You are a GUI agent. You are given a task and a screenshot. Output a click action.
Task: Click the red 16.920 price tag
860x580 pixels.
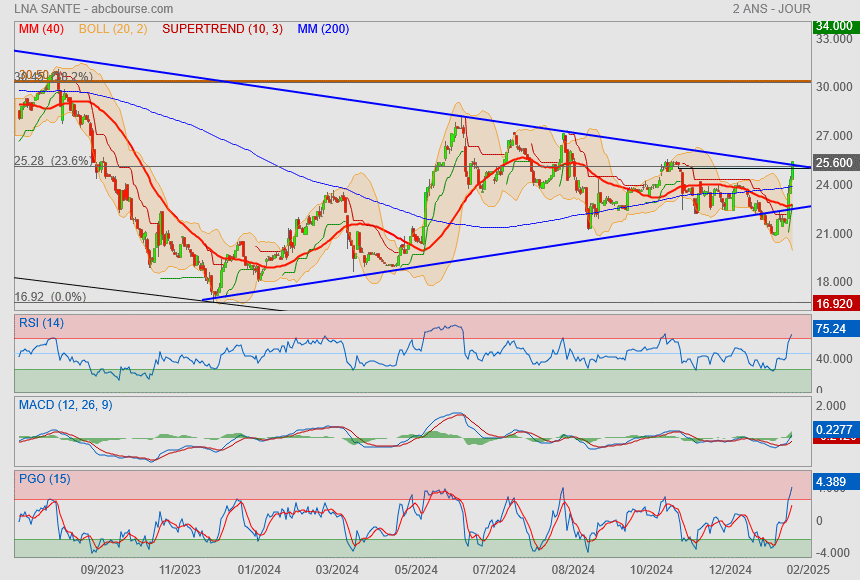[x=834, y=303]
